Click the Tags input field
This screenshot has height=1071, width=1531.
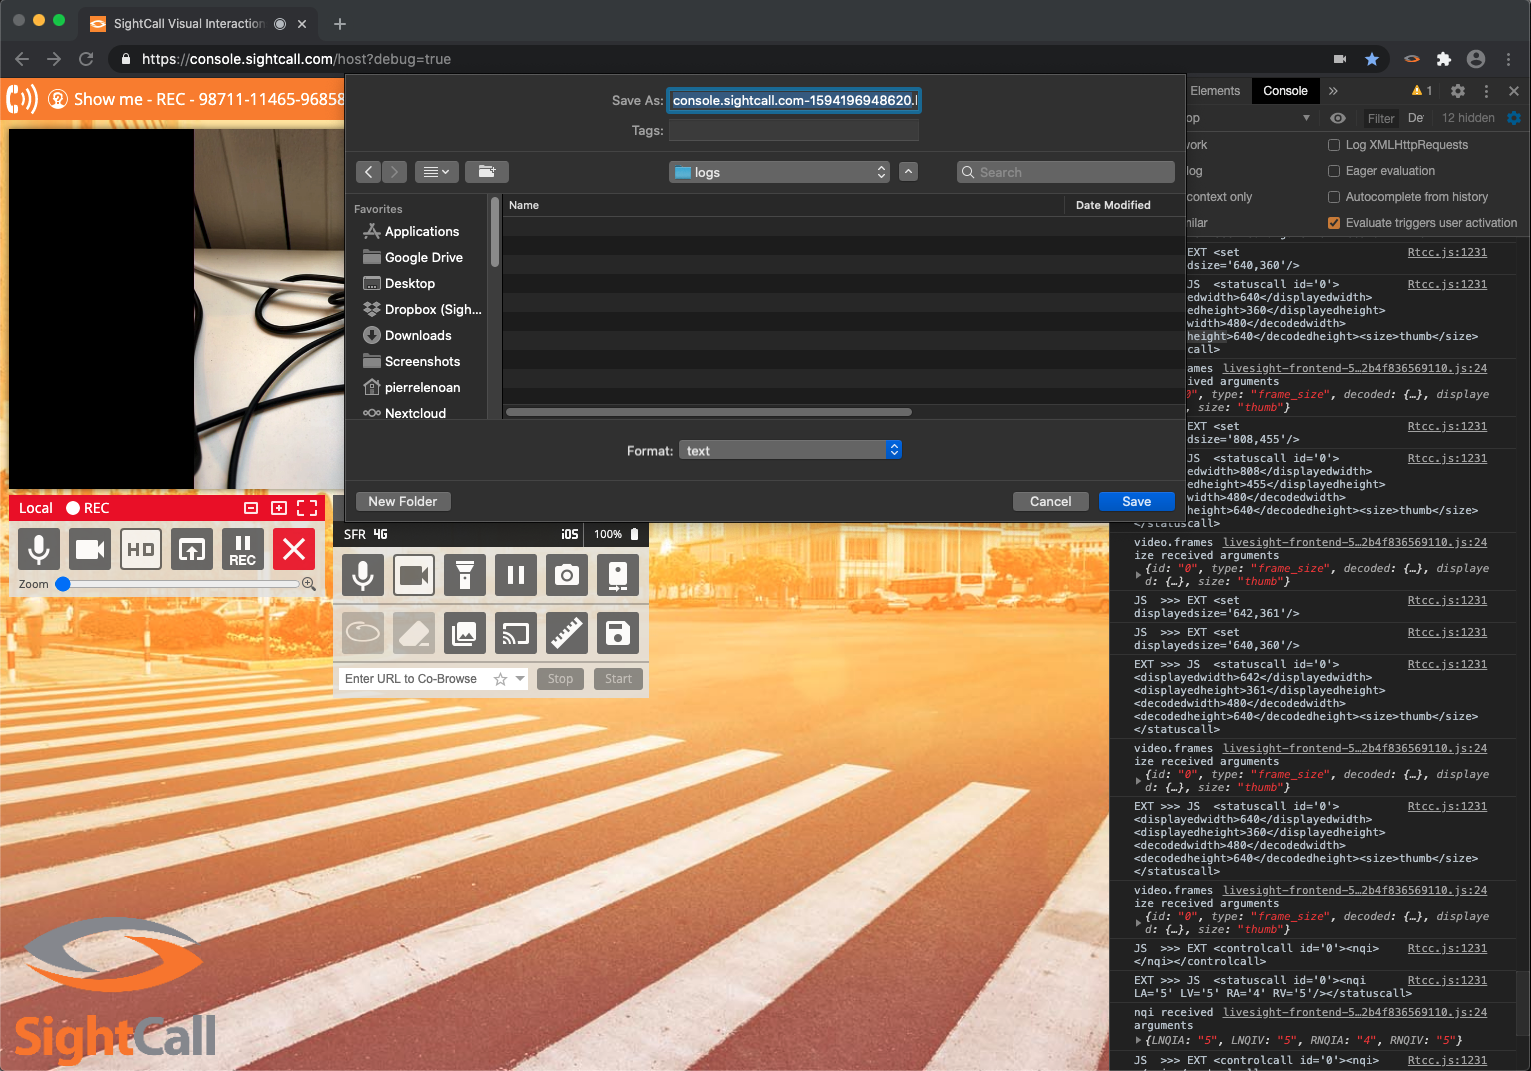(x=794, y=130)
